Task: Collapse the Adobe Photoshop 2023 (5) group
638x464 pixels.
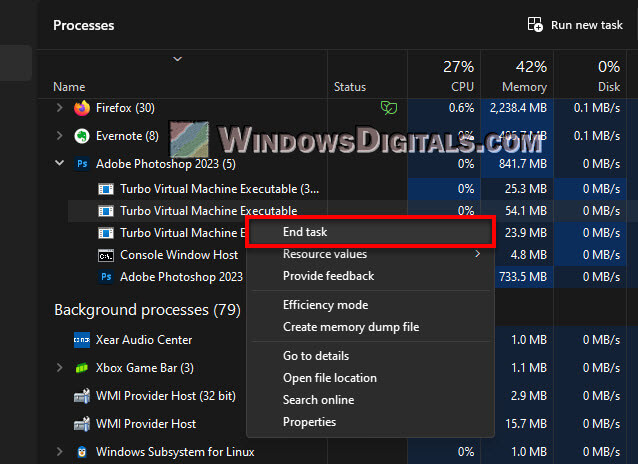Action: click(x=59, y=163)
